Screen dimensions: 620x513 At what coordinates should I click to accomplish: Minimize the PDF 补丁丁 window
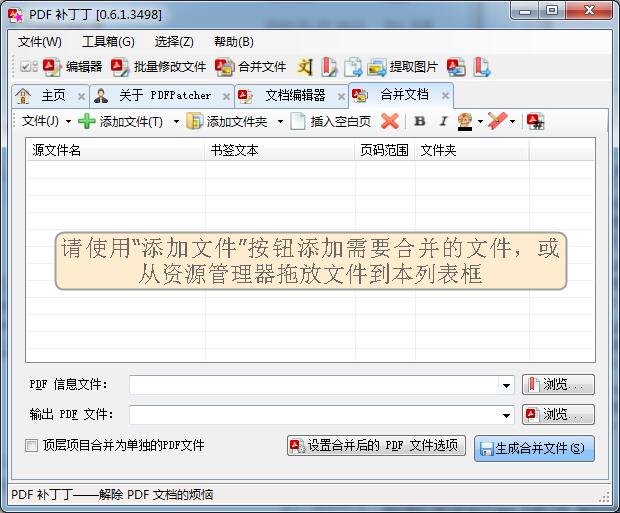(x=525, y=11)
